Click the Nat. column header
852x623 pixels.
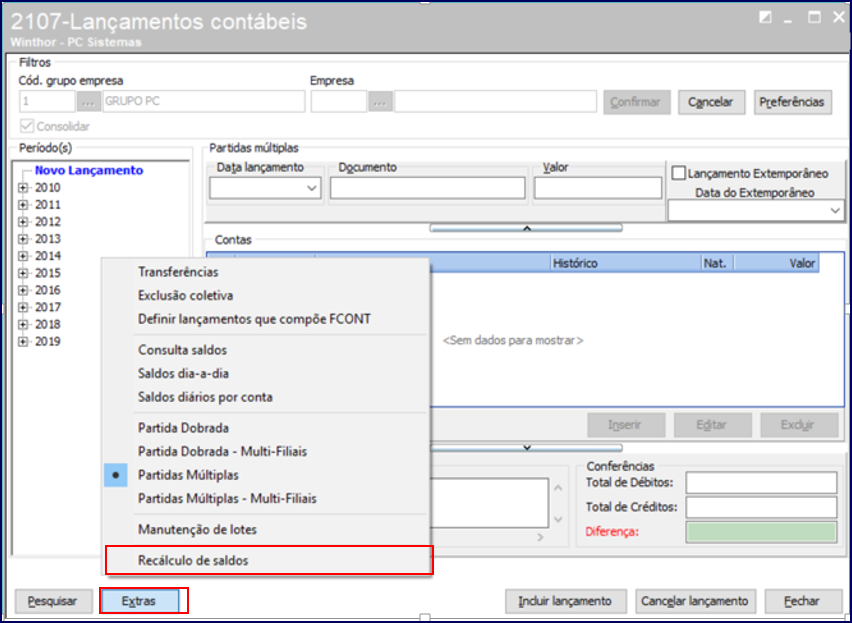(x=717, y=263)
